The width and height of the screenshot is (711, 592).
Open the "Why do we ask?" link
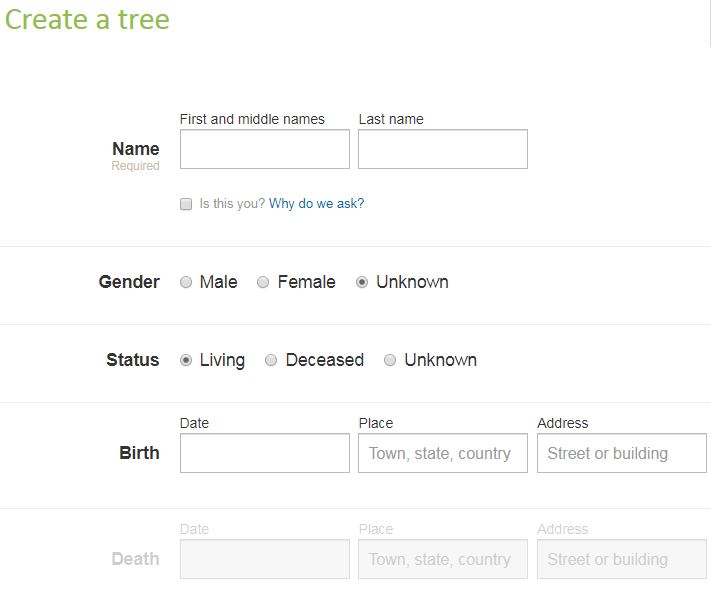316,204
